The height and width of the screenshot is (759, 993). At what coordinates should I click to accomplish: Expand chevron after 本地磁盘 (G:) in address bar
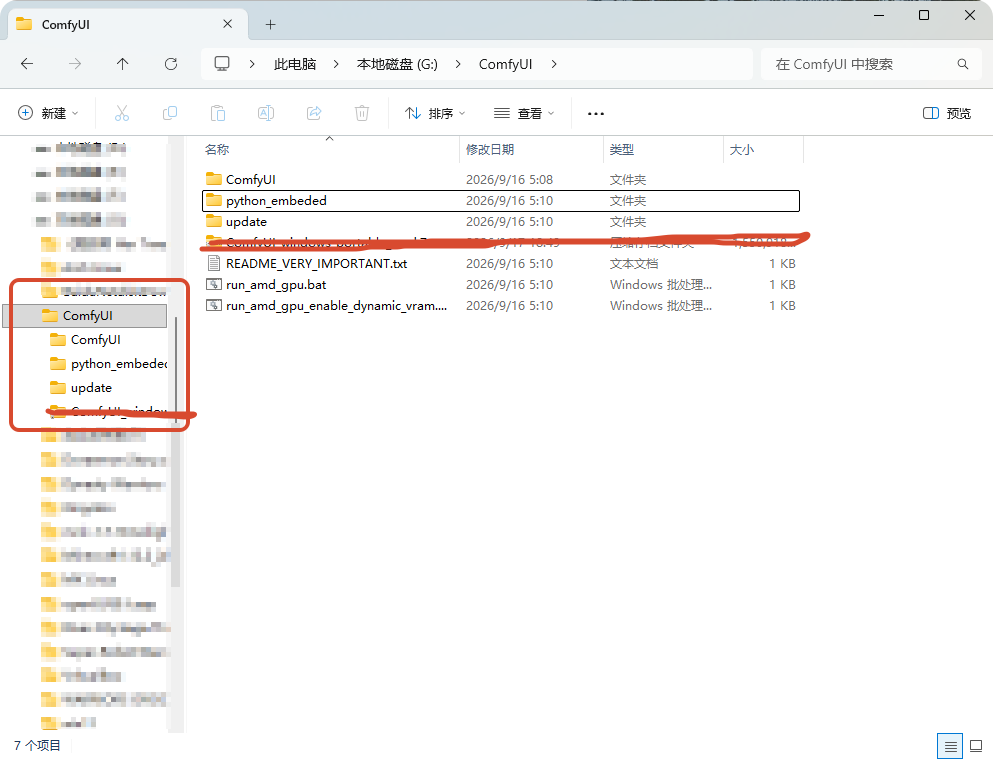(458, 64)
